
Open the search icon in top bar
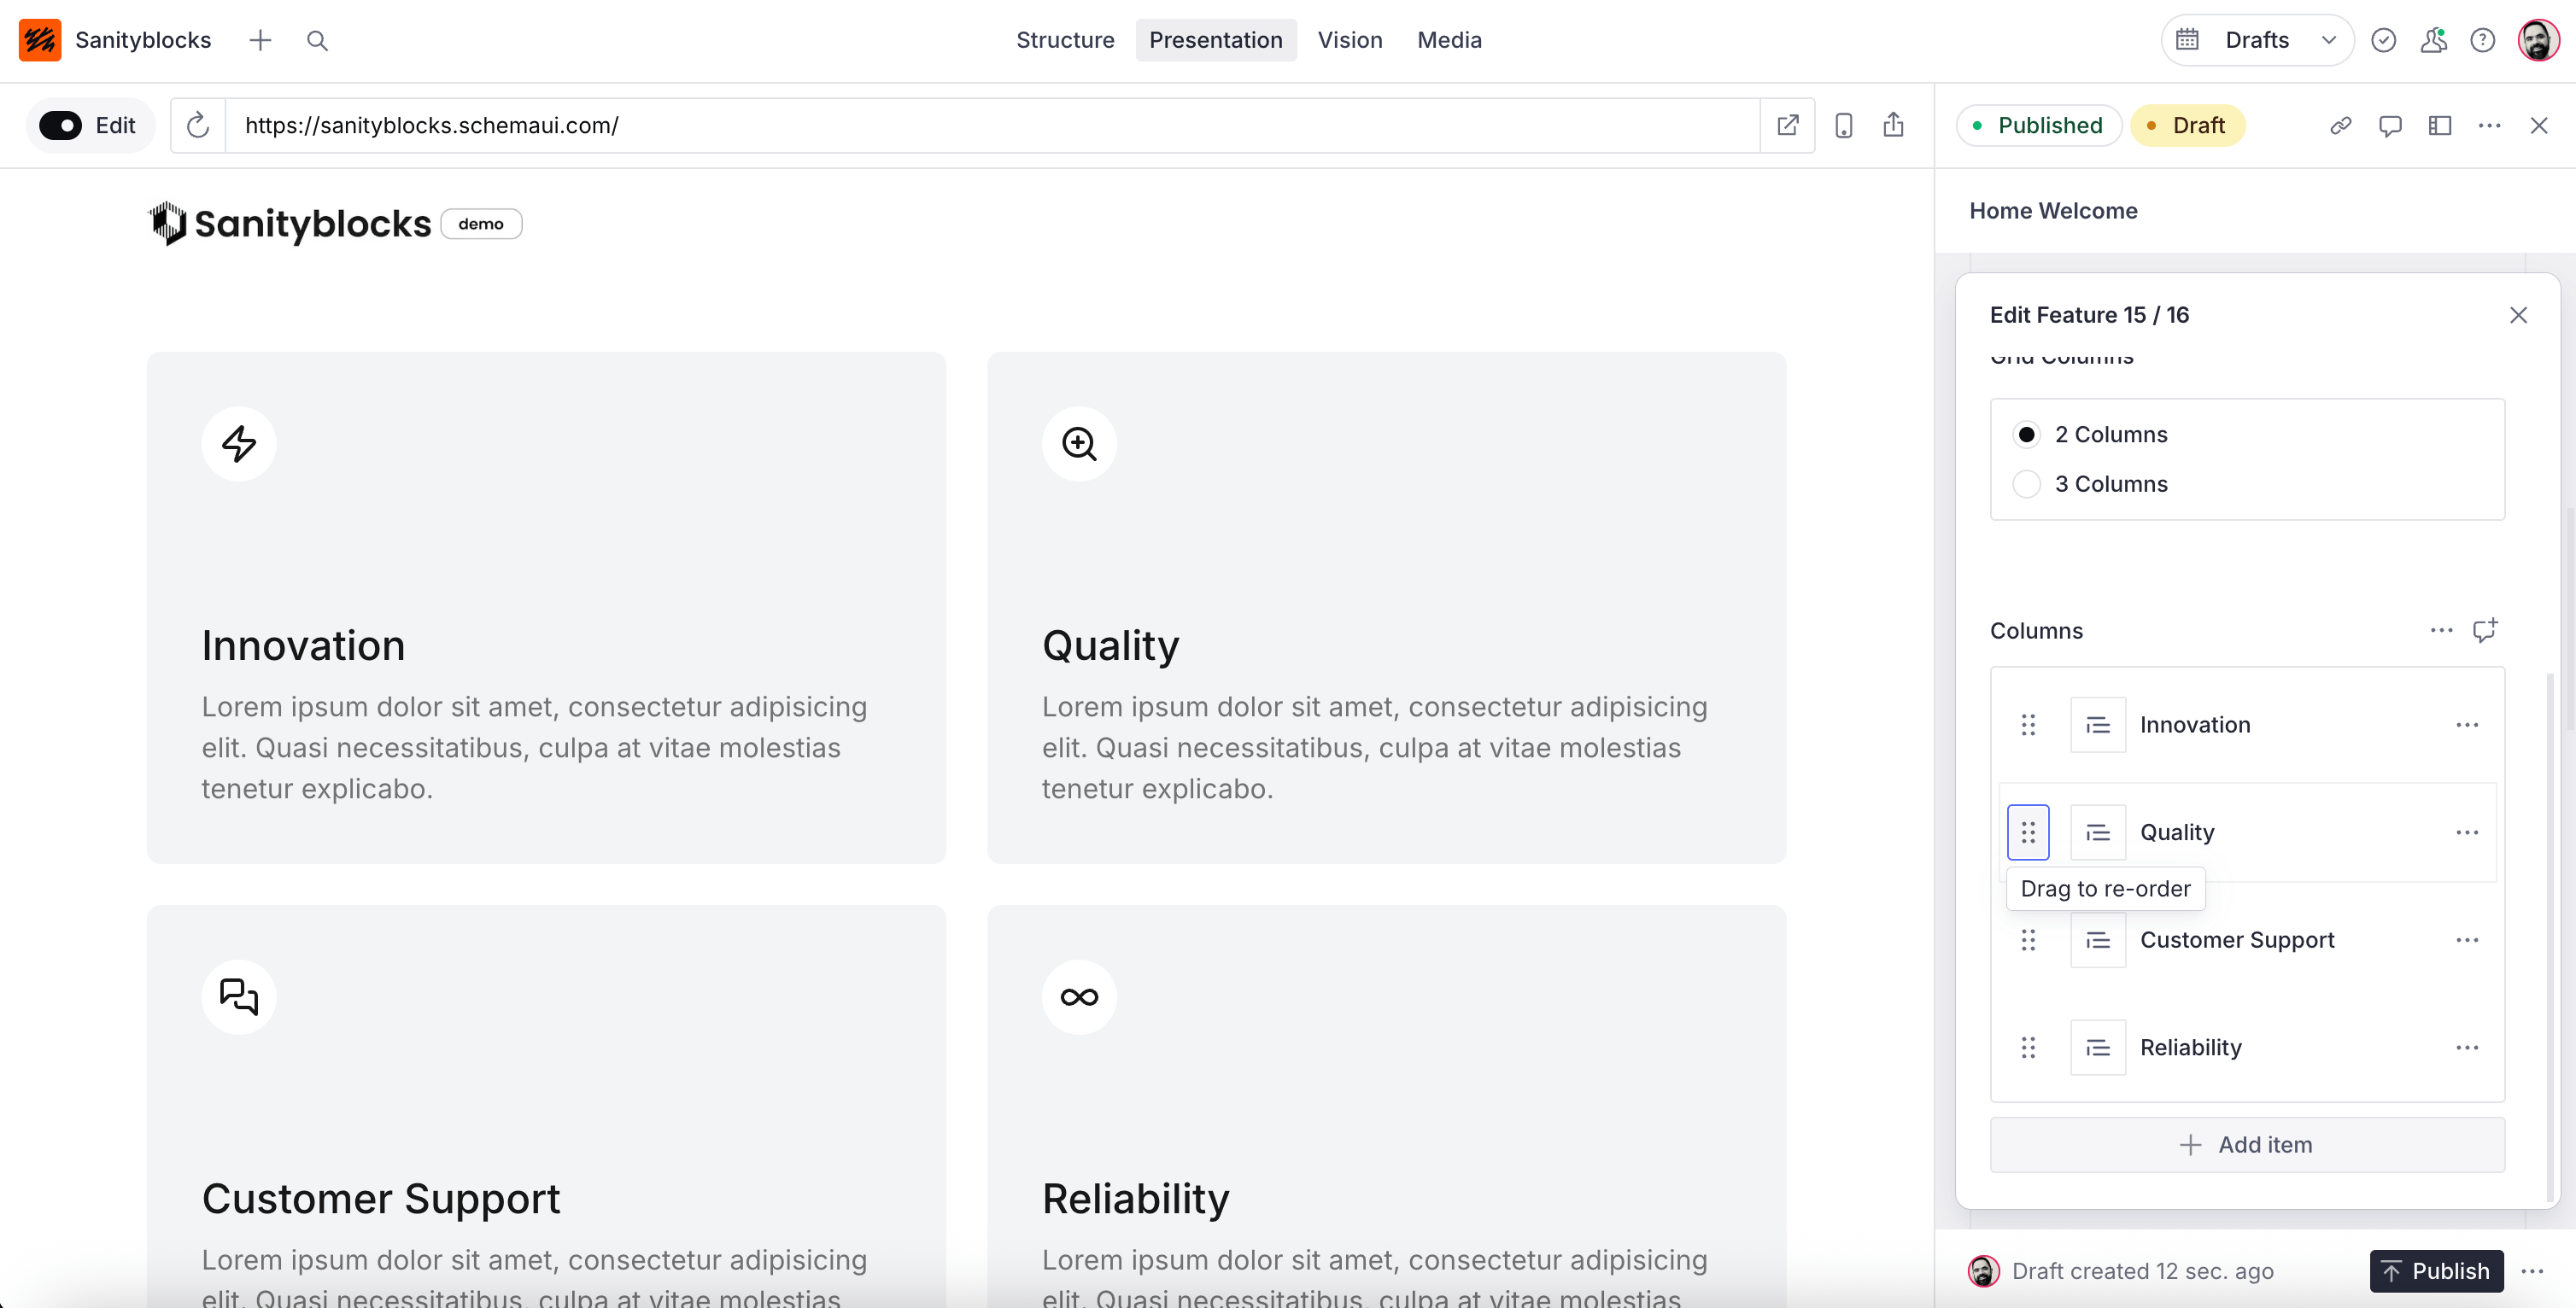pos(317,40)
